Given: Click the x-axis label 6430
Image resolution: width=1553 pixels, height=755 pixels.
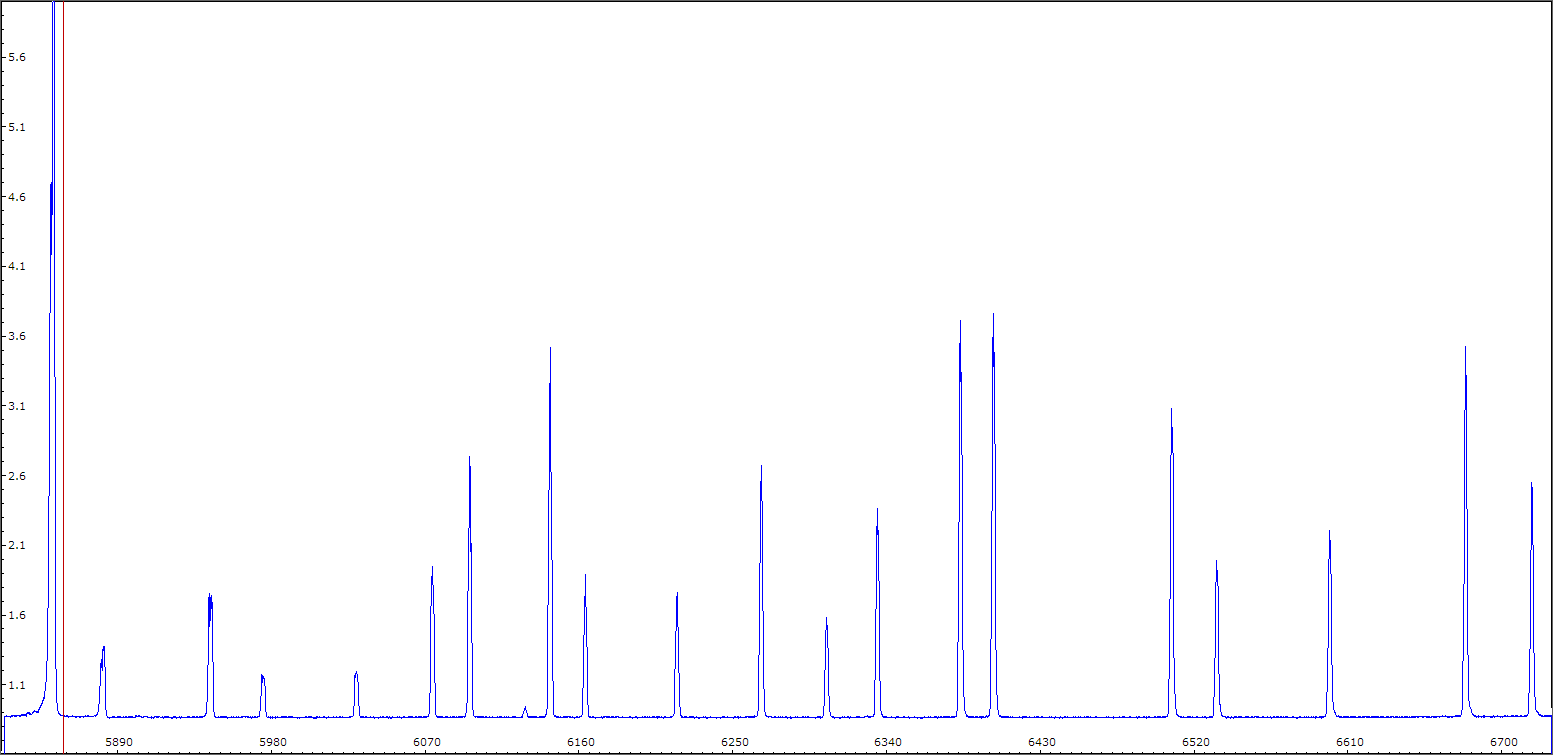Looking at the screenshot, I should pyautogui.click(x=1042, y=742).
